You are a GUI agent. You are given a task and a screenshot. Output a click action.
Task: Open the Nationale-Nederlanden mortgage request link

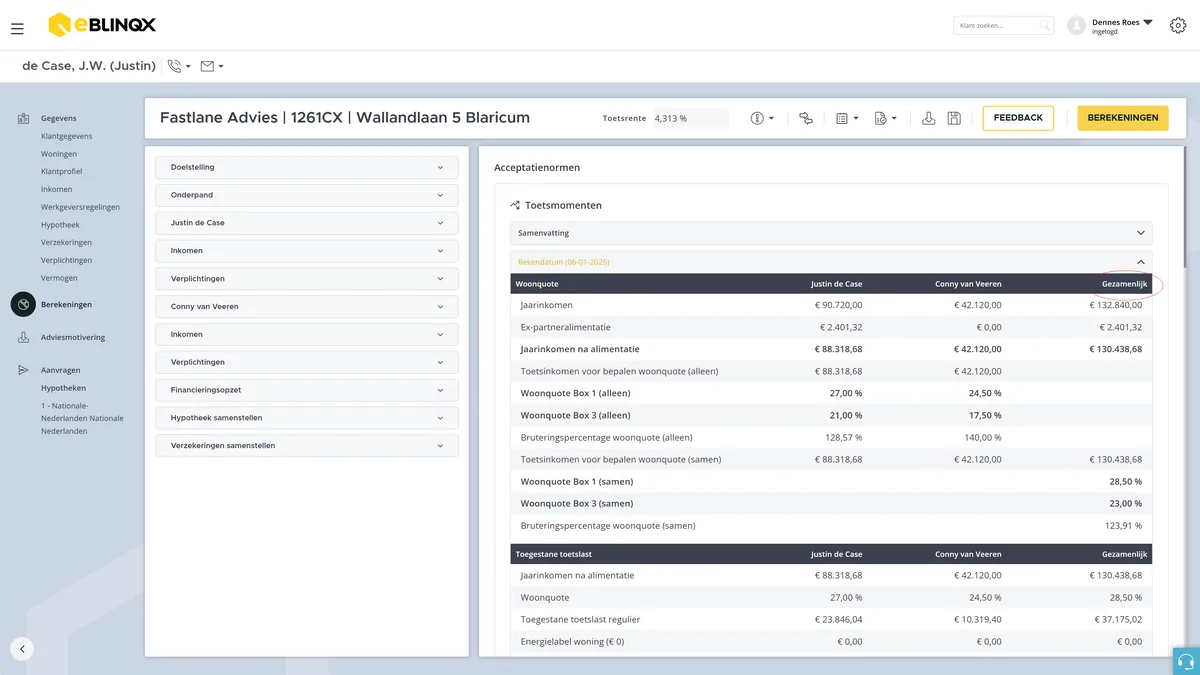(82, 418)
